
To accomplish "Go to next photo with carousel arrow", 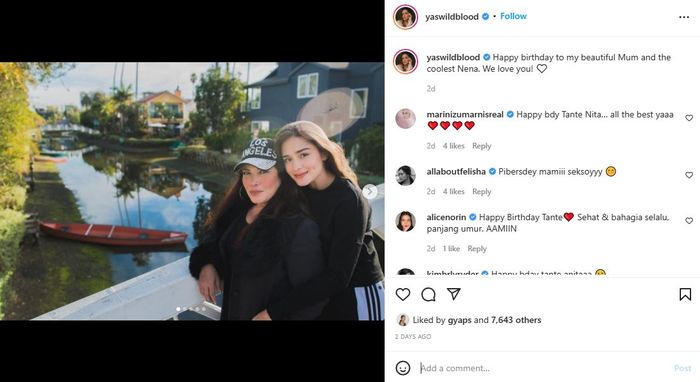I will click(x=369, y=191).
